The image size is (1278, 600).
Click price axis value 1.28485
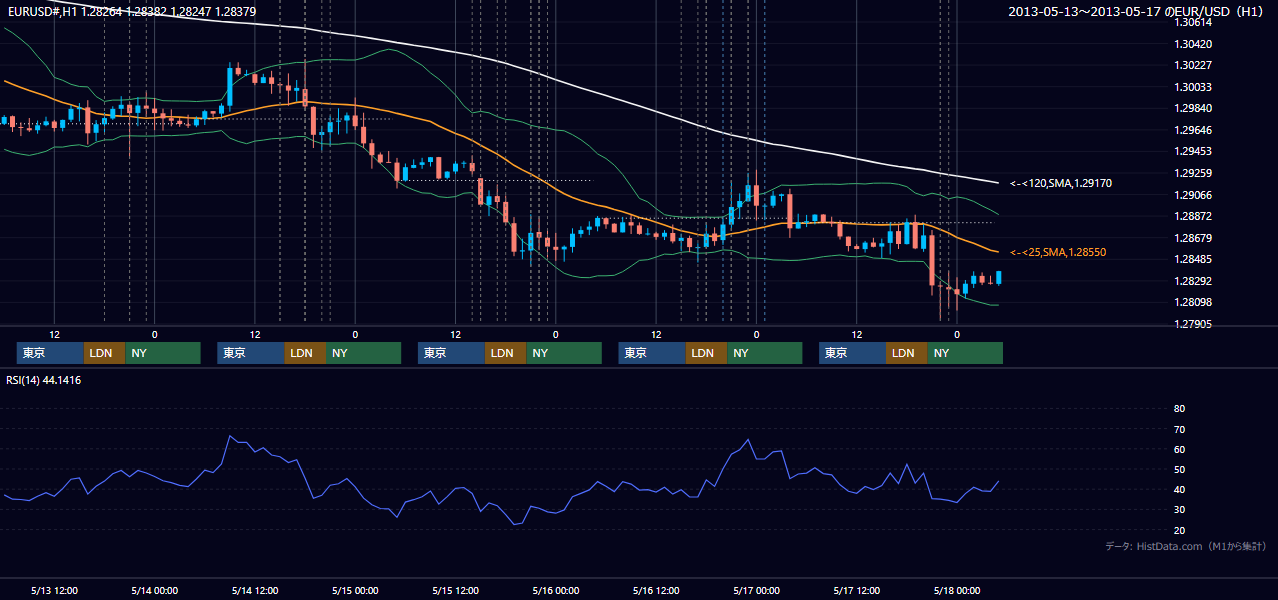pyautogui.click(x=1193, y=259)
